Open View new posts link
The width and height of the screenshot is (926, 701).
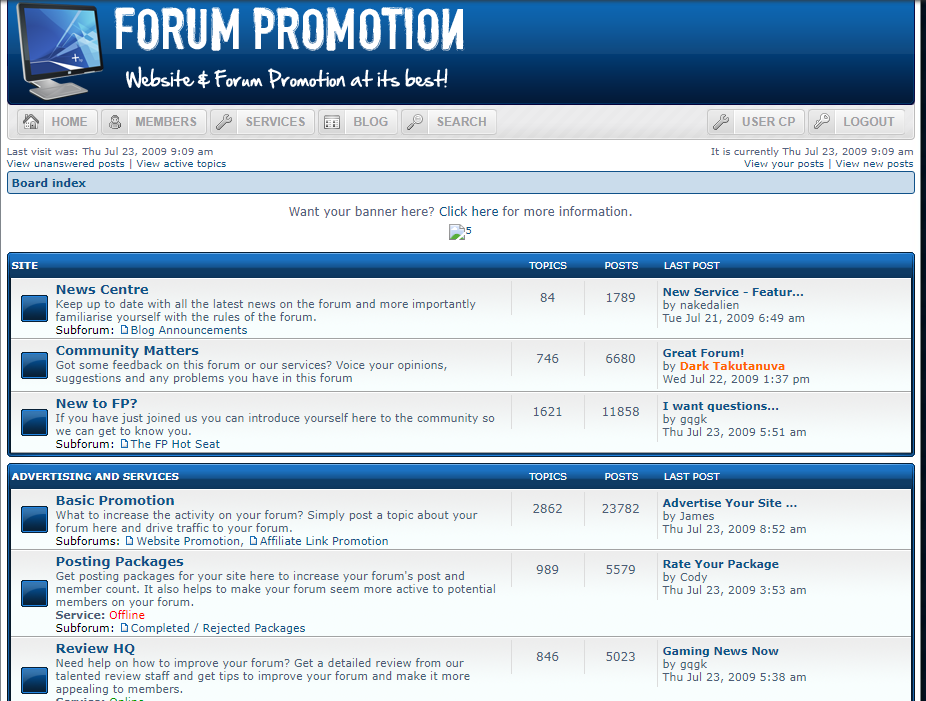874,164
